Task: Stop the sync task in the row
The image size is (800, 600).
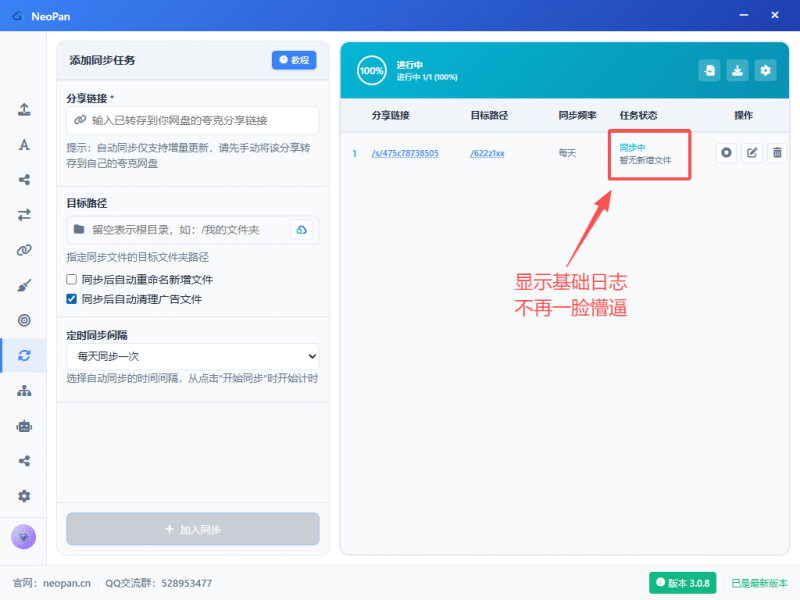Action: coord(727,153)
